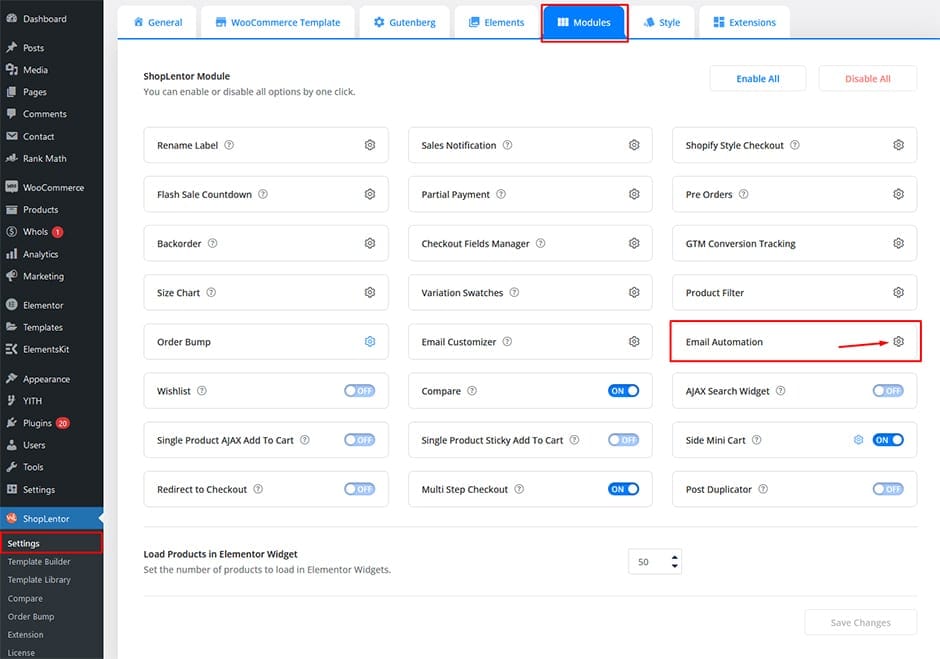Turn off Multi Step Checkout
940x659 pixels.
coord(623,488)
